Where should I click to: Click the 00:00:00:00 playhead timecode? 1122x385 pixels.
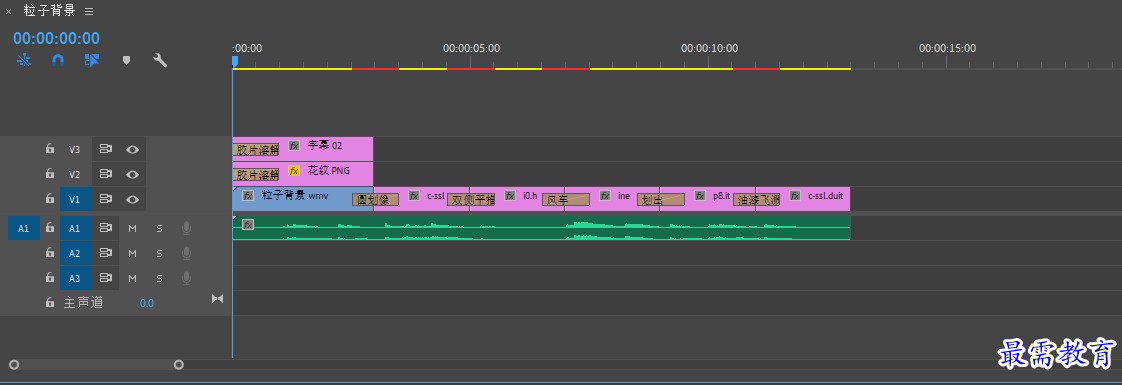click(x=57, y=38)
